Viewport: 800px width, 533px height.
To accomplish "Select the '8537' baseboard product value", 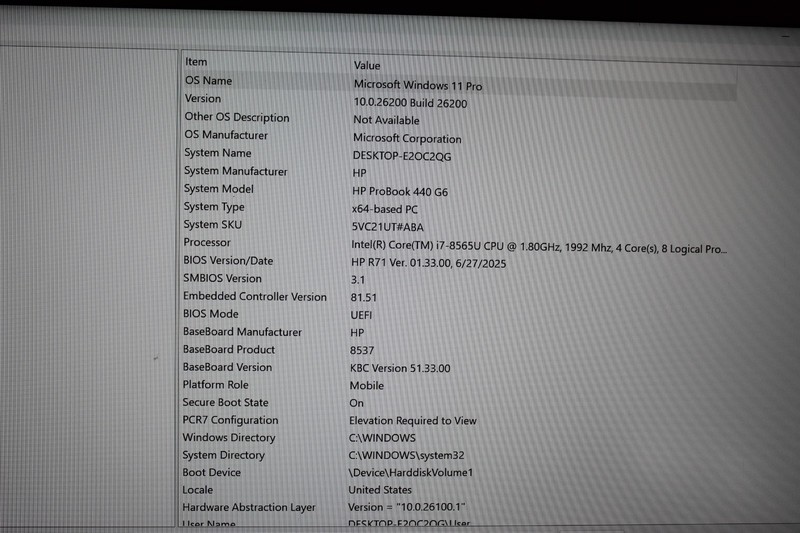I will [x=362, y=350].
